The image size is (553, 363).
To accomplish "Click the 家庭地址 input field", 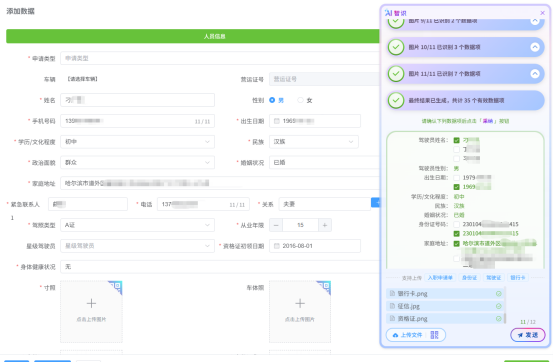I will [220, 183].
